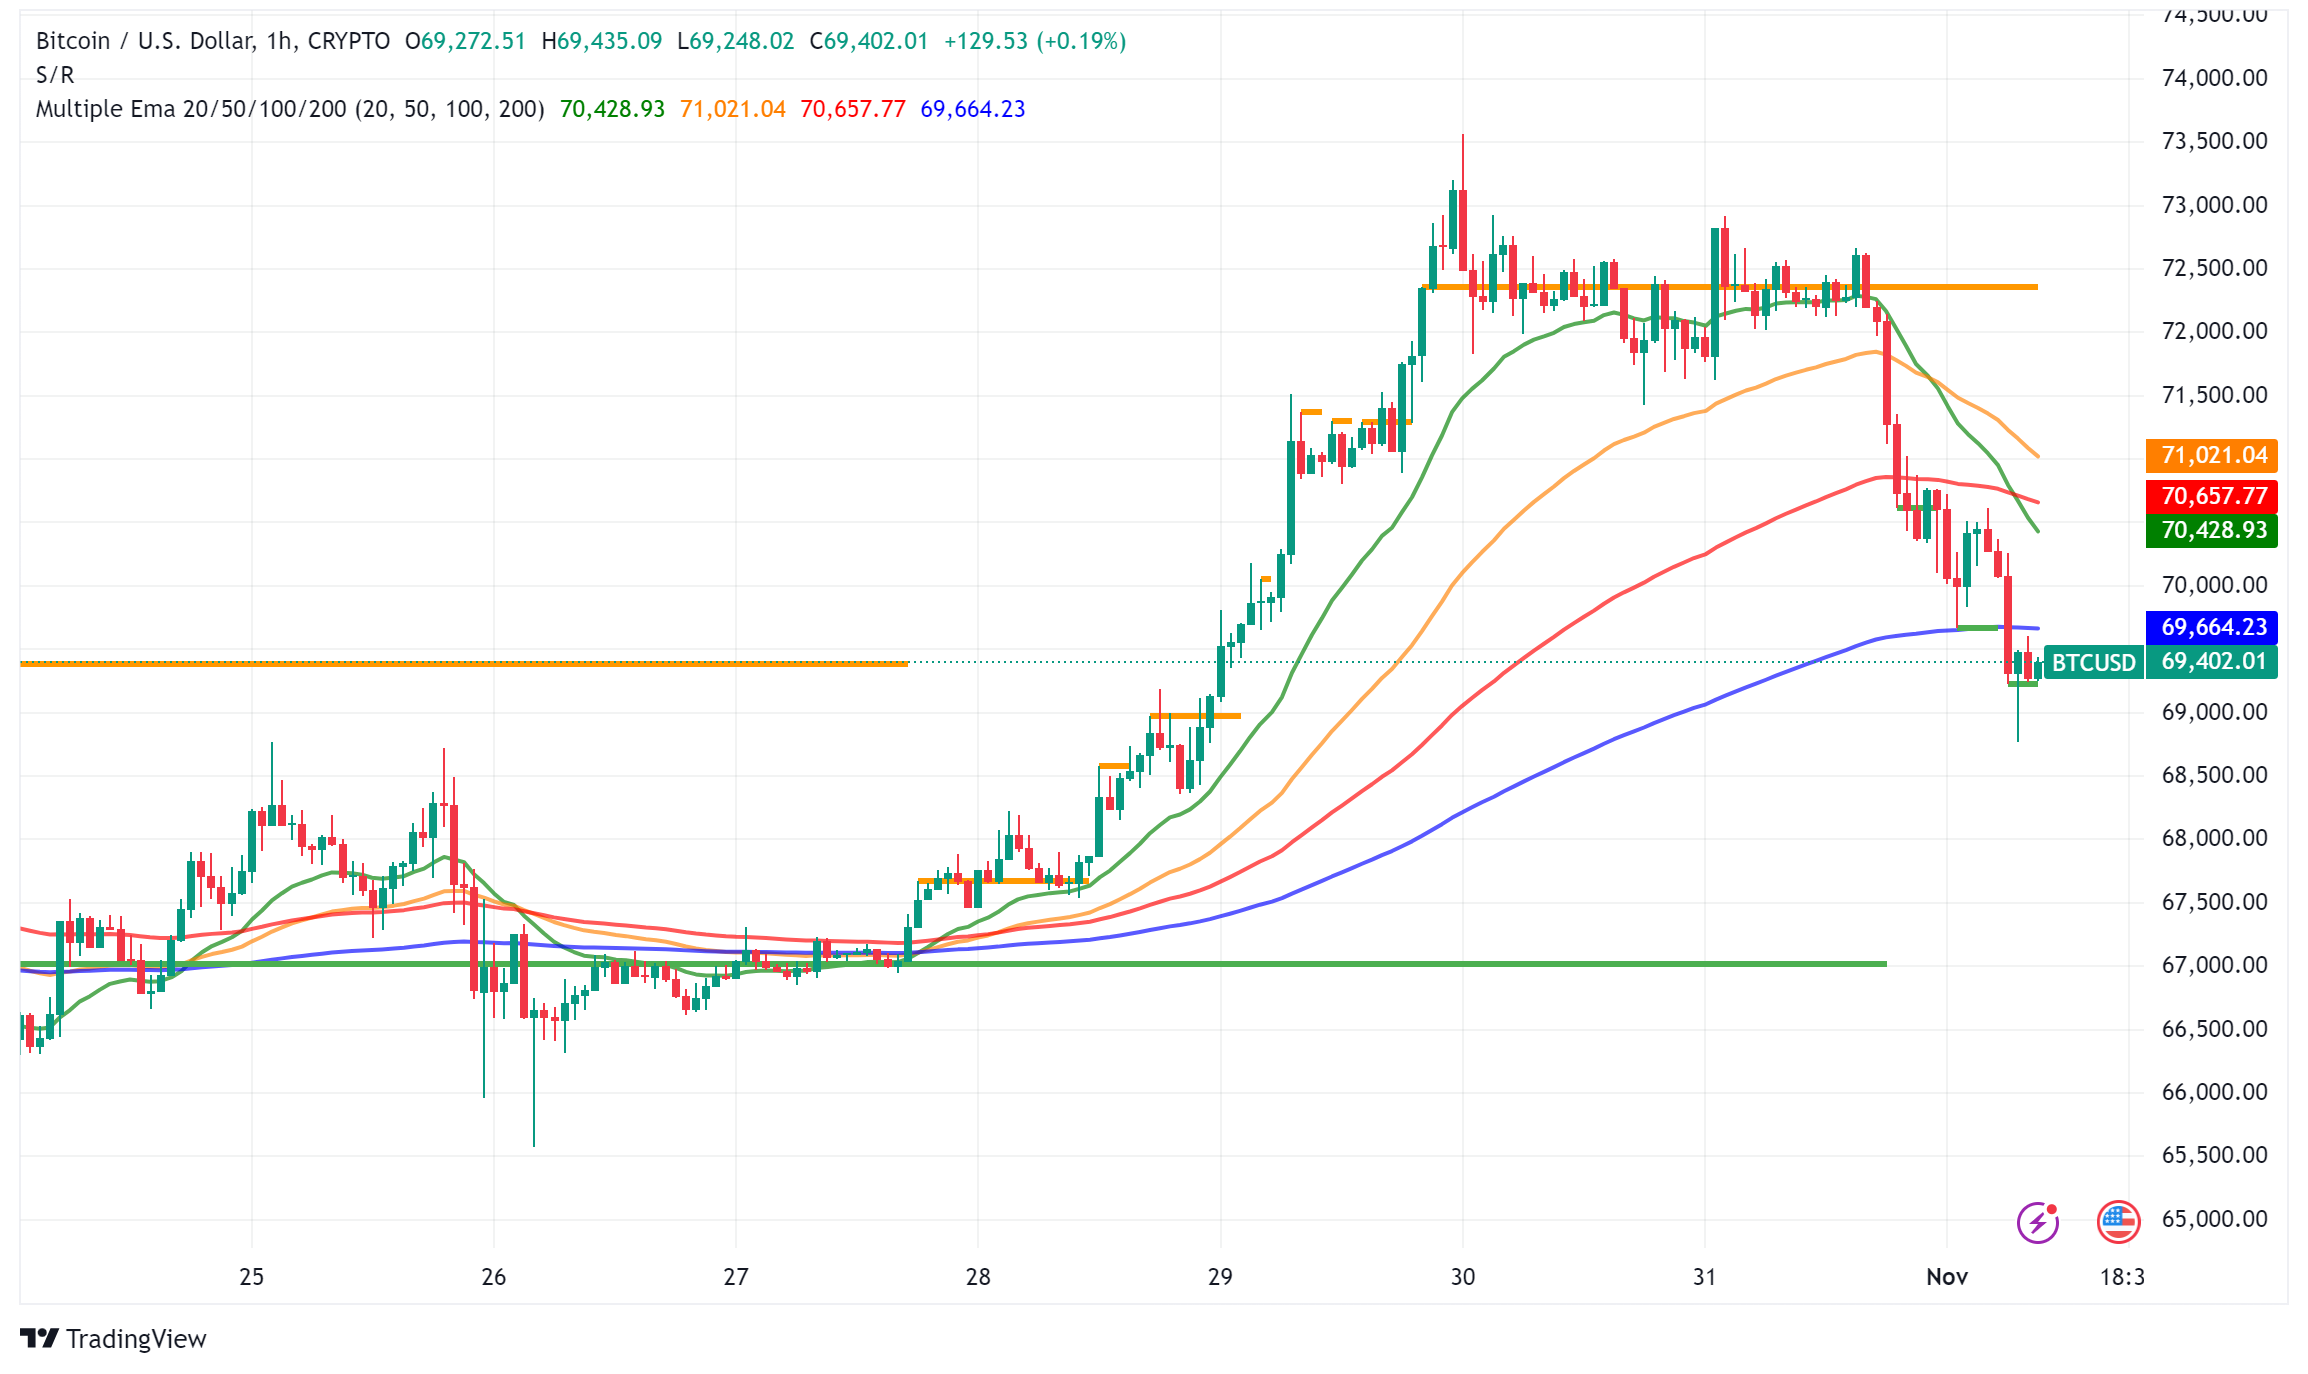Screen dimensions: 2308x1374
Task: Click the opening price value O69,272.51
Action: 465,41
